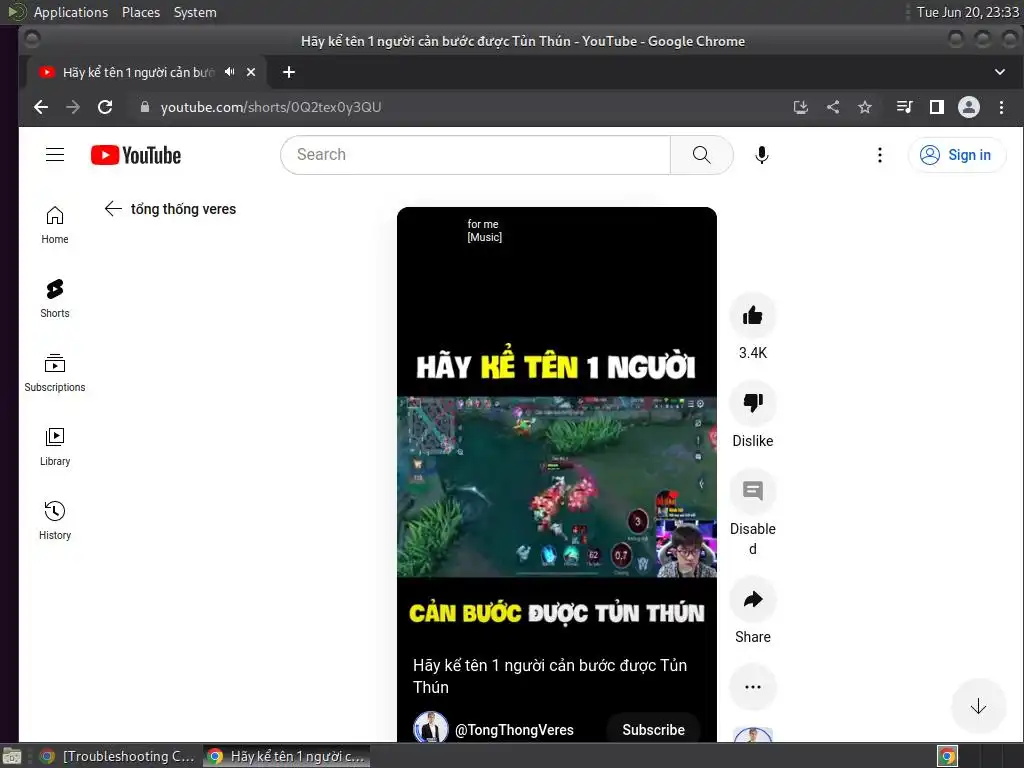Click Chrome forward navigation arrow

(x=72, y=107)
